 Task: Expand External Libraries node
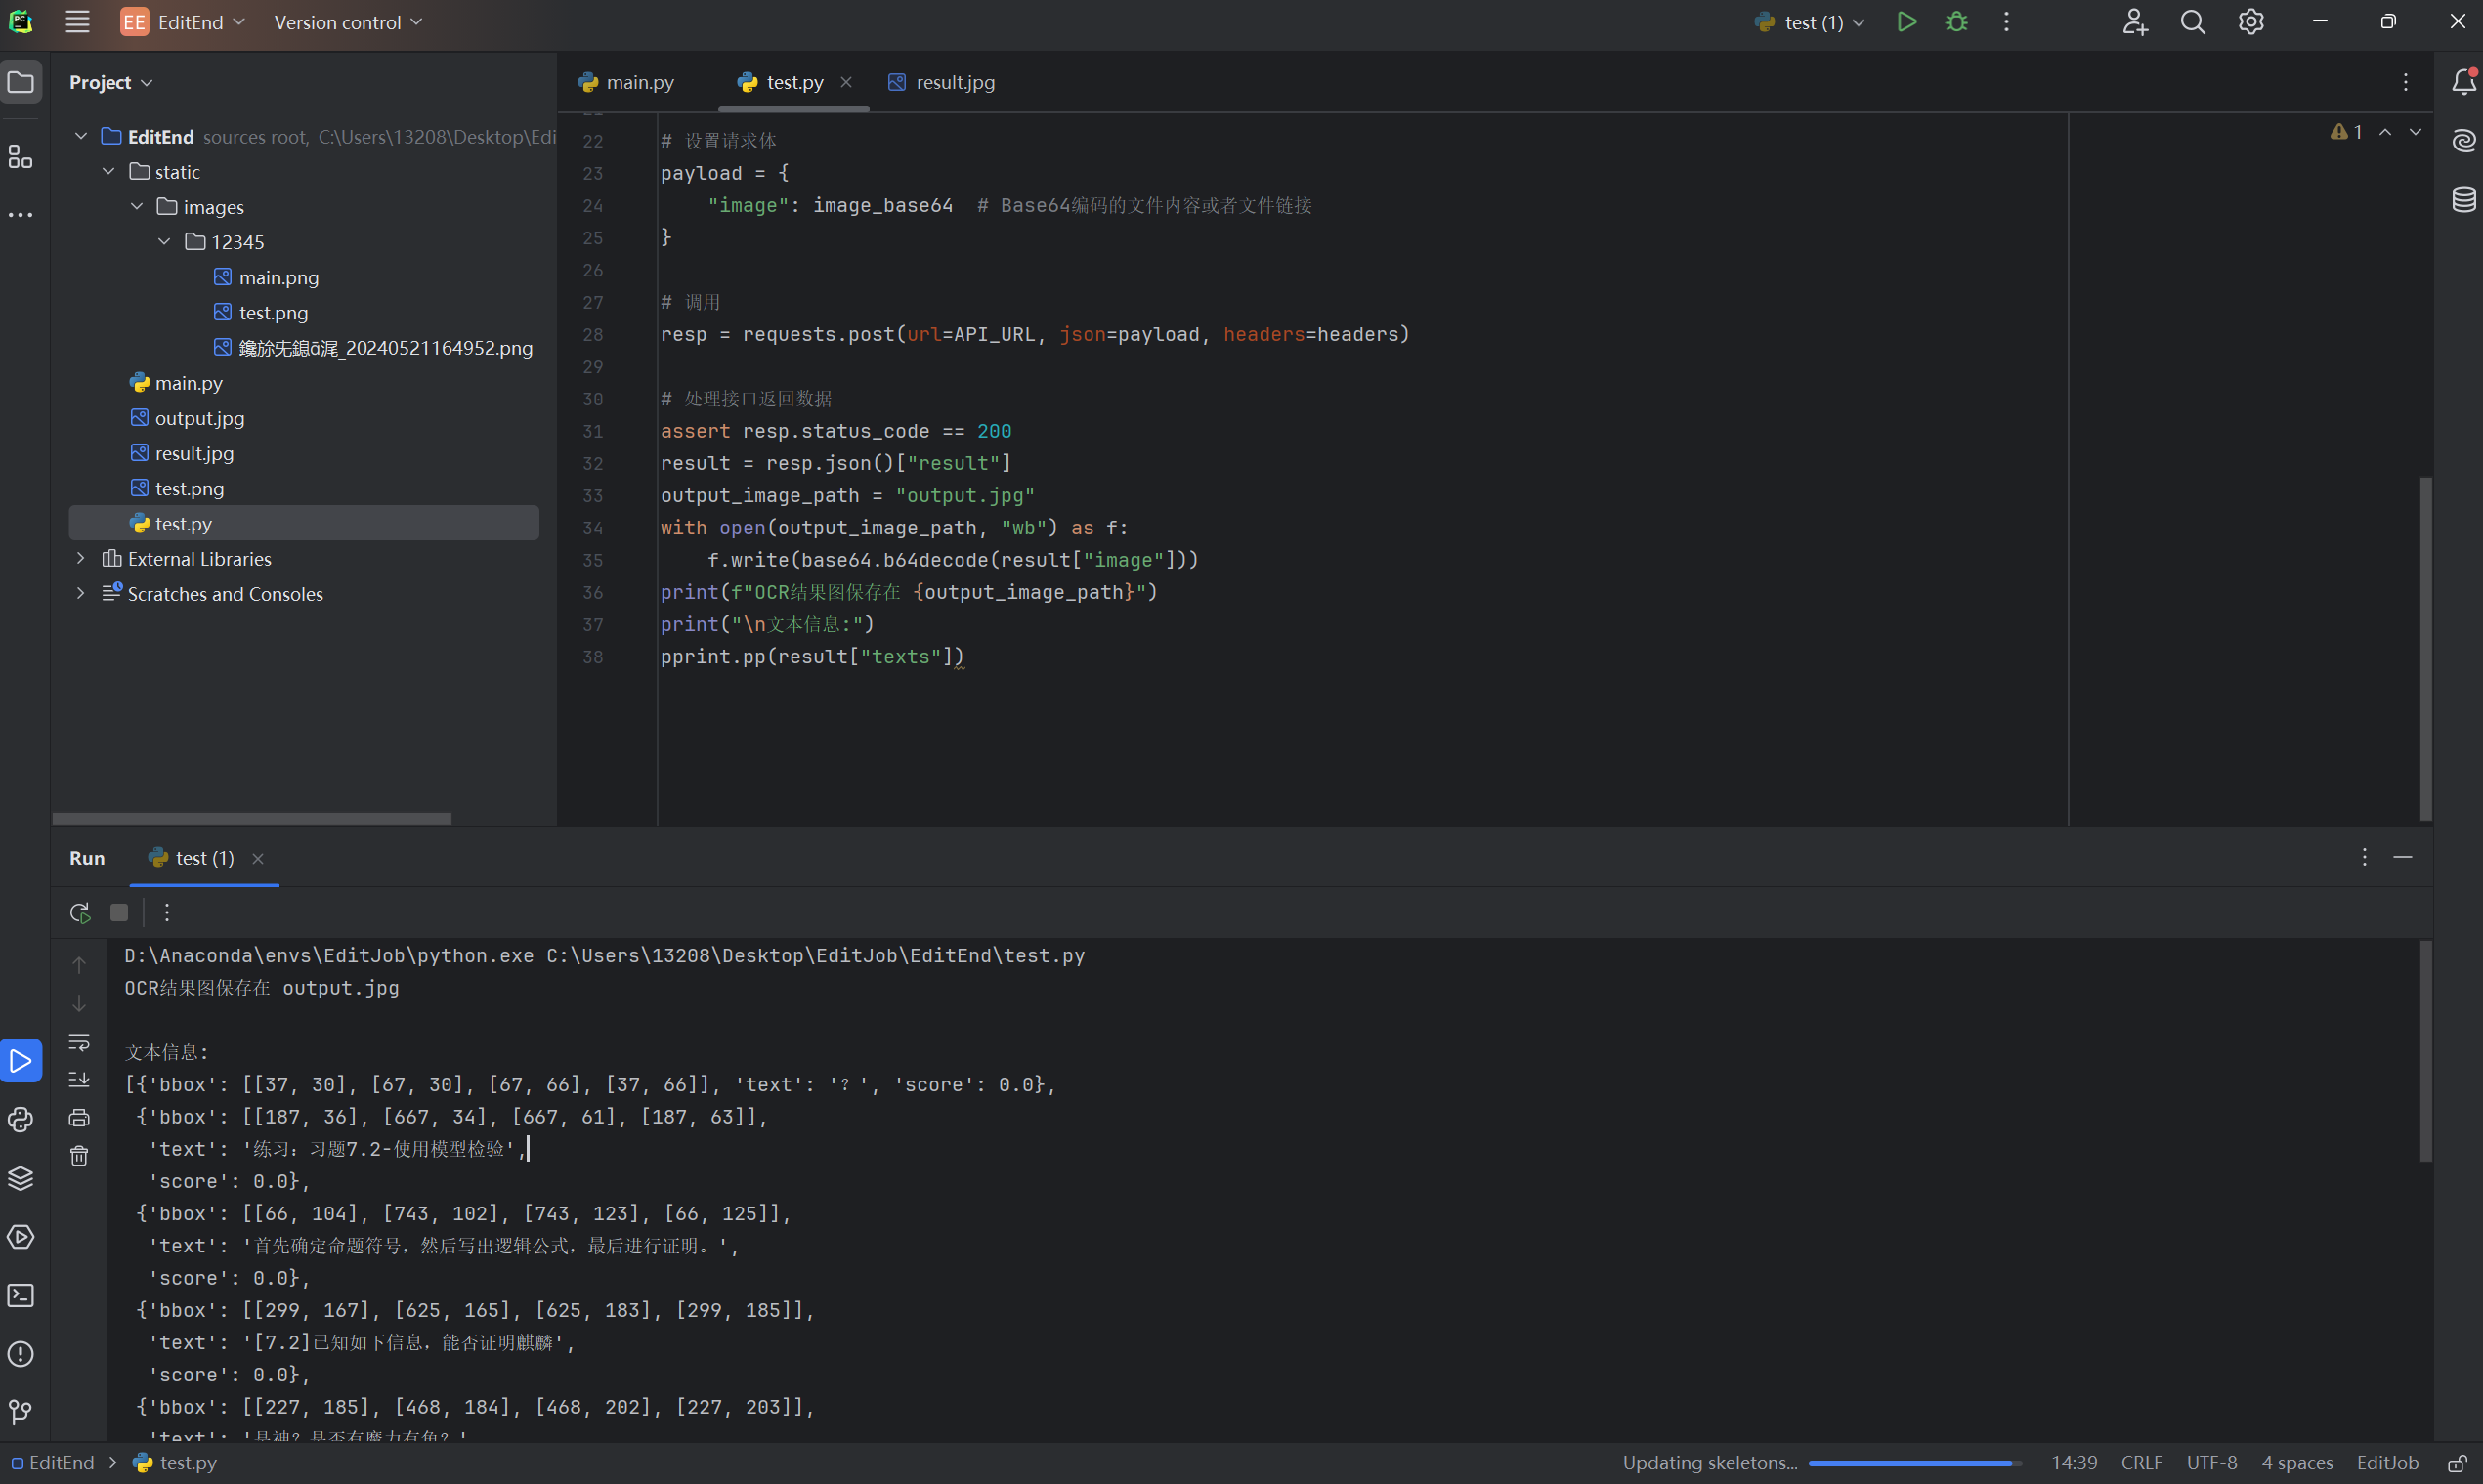pyautogui.click(x=81, y=558)
